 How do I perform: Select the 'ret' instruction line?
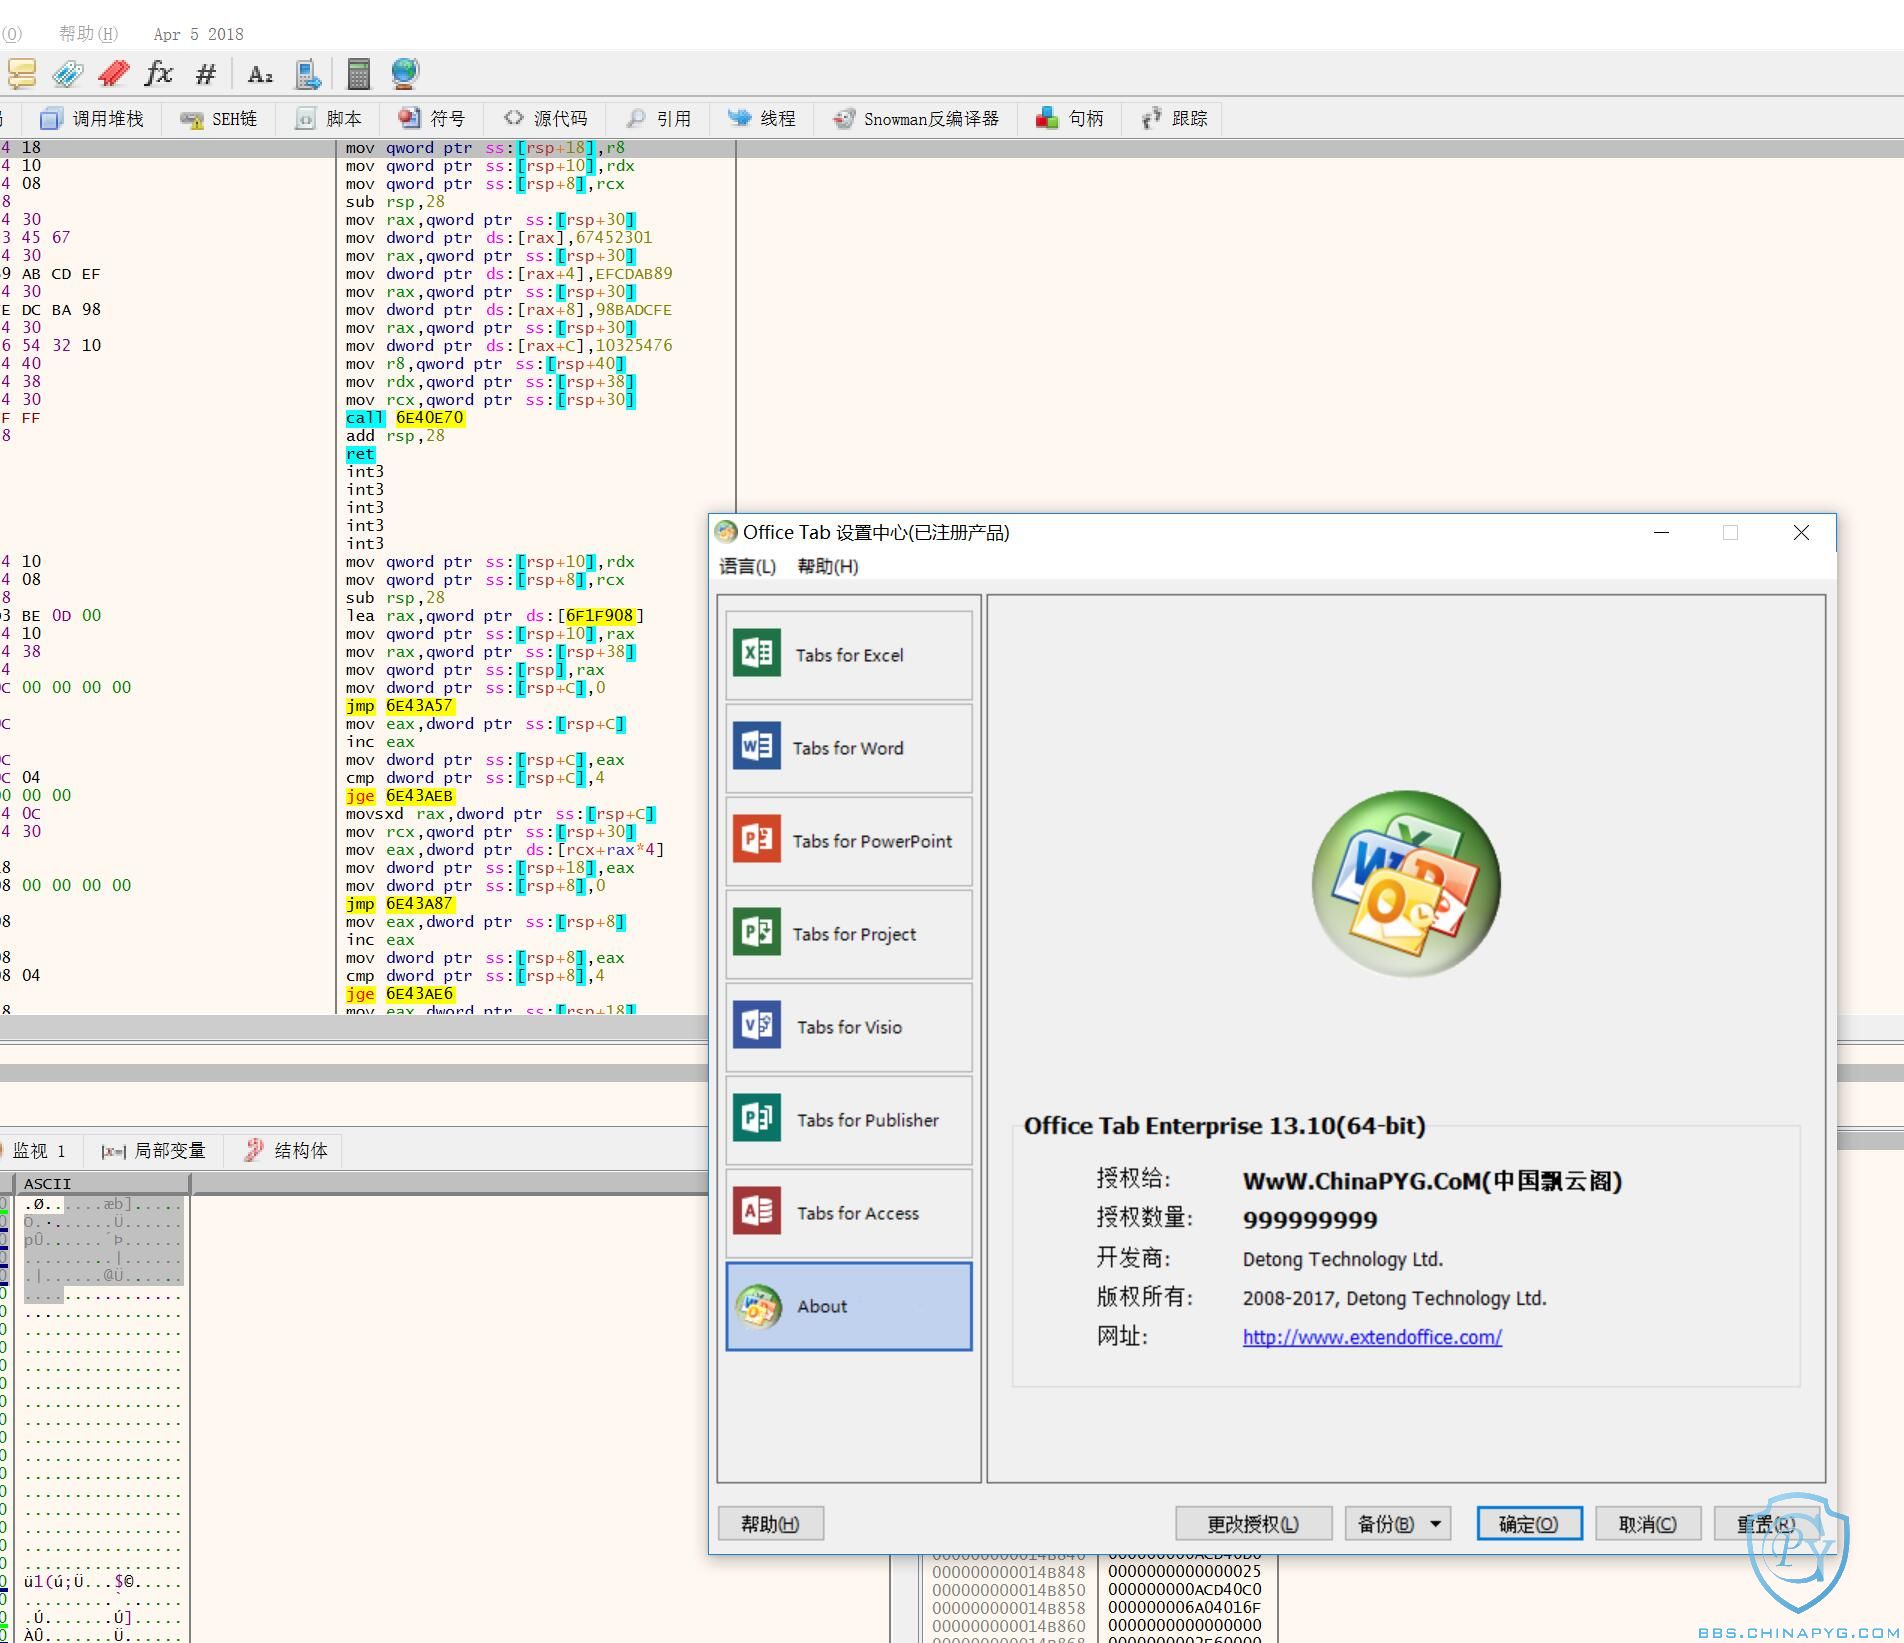(360, 454)
